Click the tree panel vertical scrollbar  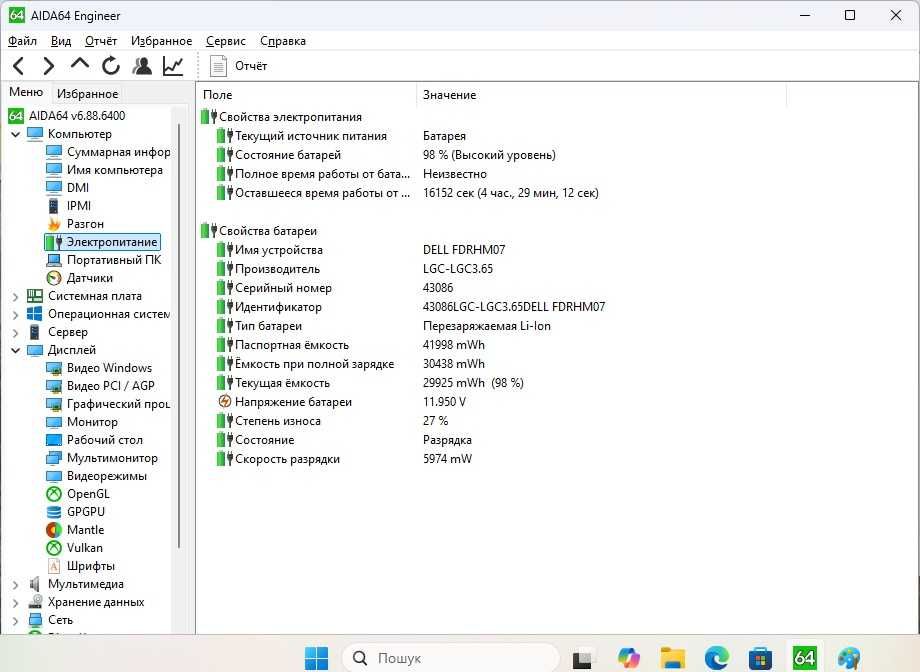tap(179, 335)
